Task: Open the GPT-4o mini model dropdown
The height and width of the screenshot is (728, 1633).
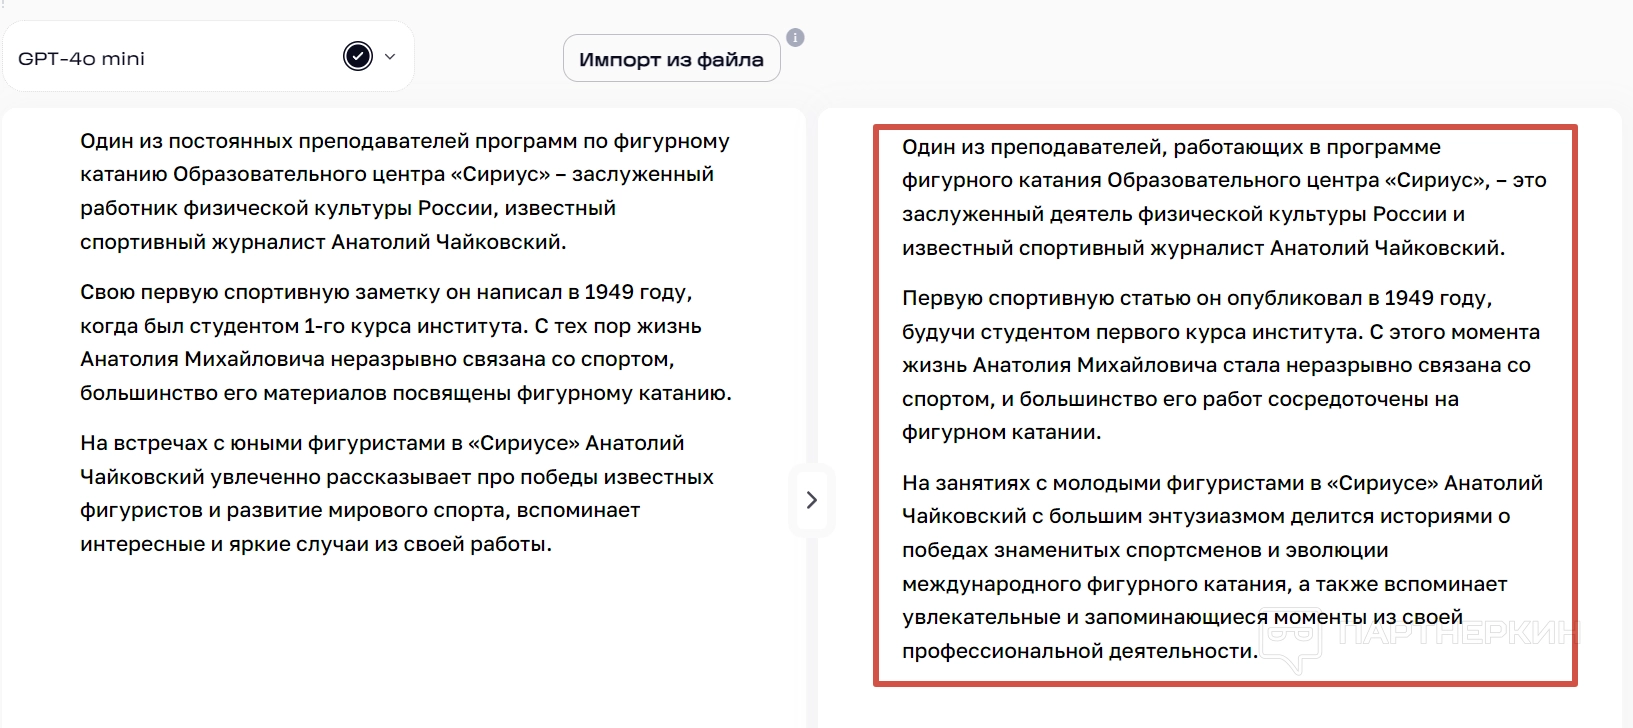Action: [x=208, y=57]
